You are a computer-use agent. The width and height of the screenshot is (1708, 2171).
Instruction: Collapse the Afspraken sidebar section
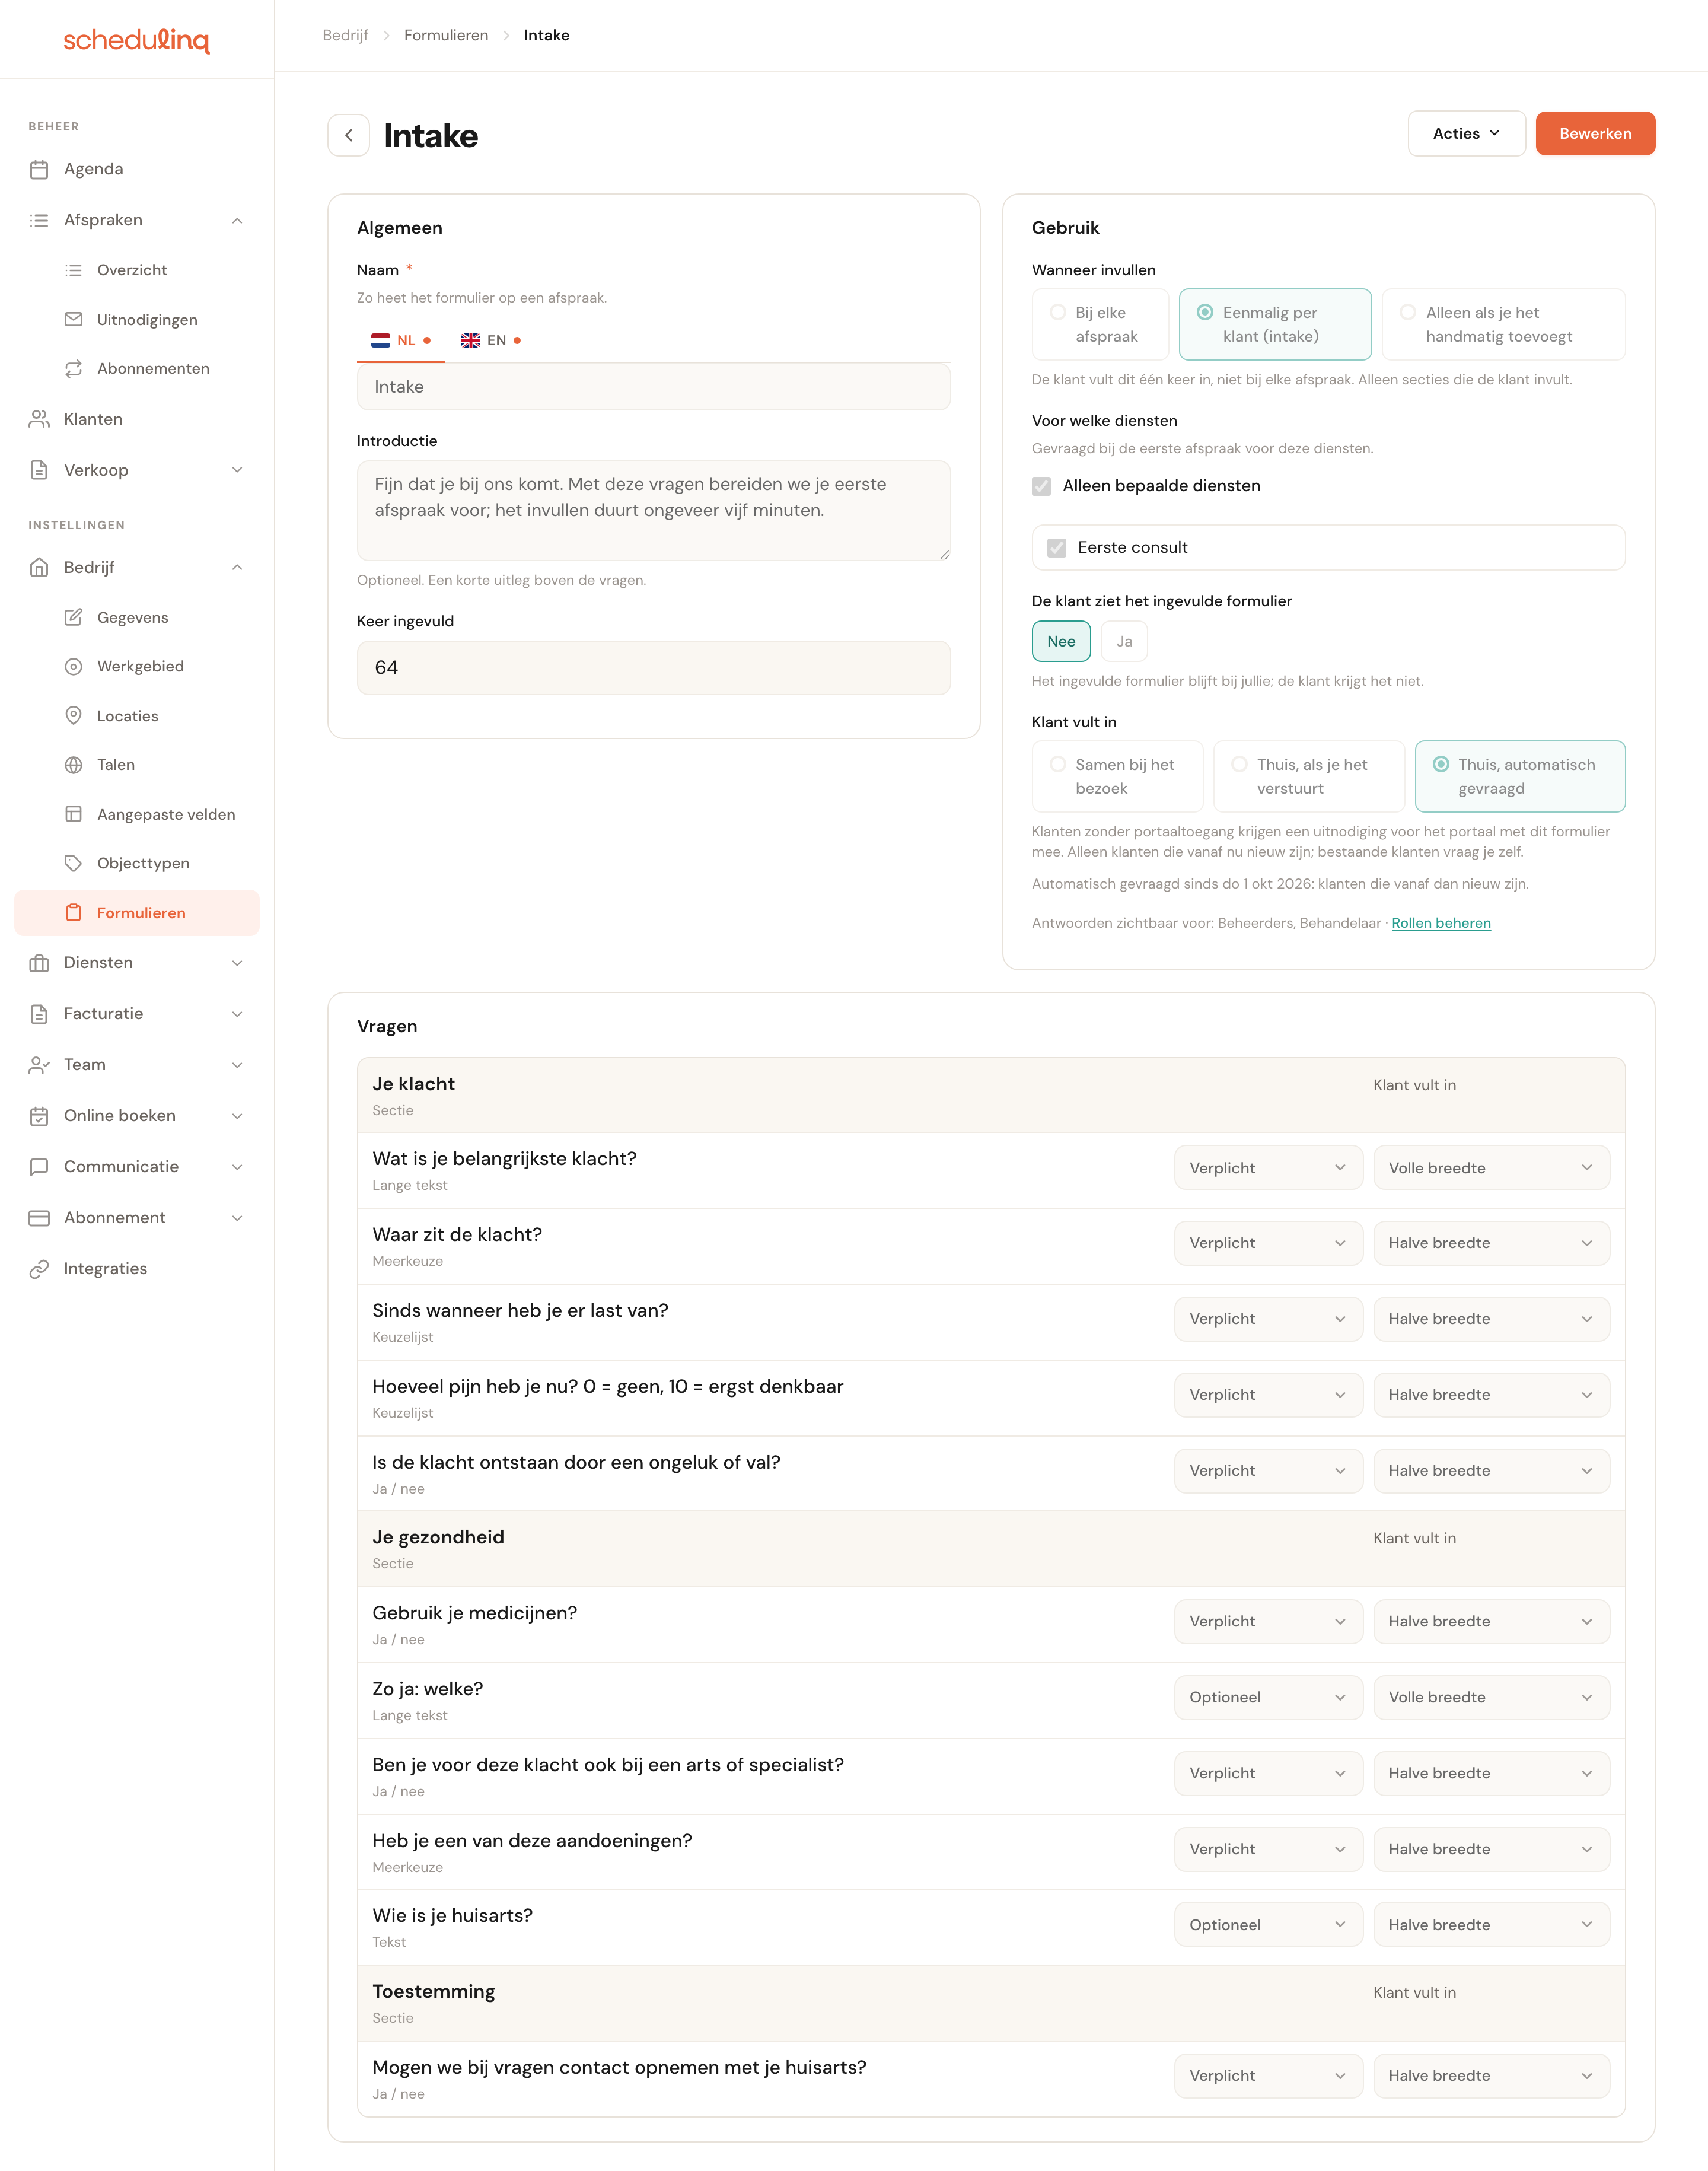tap(237, 220)
